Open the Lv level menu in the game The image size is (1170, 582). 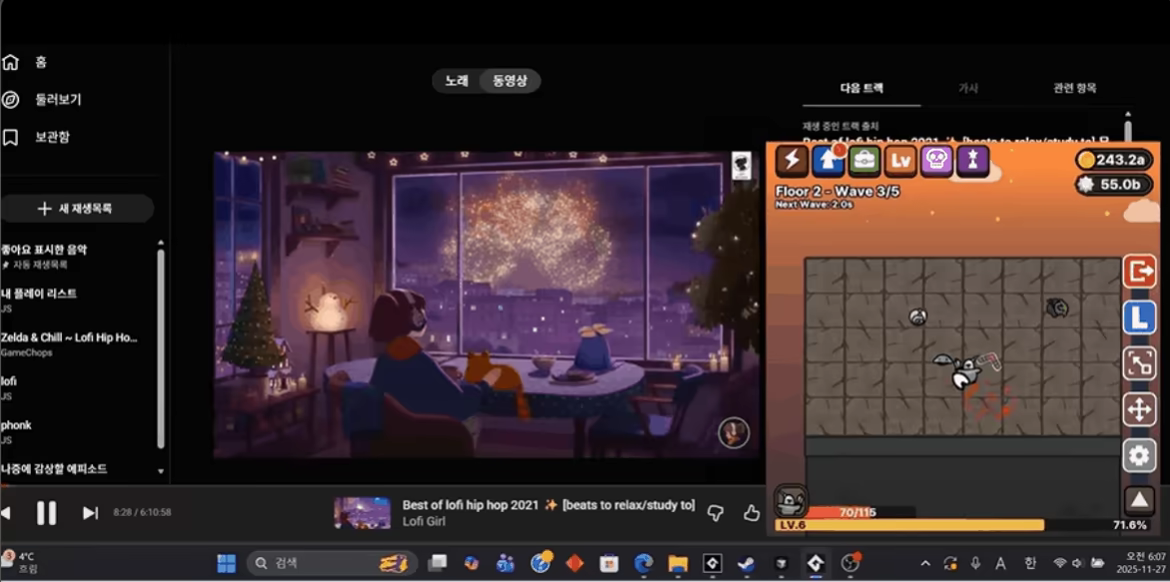tap(901, 160)
